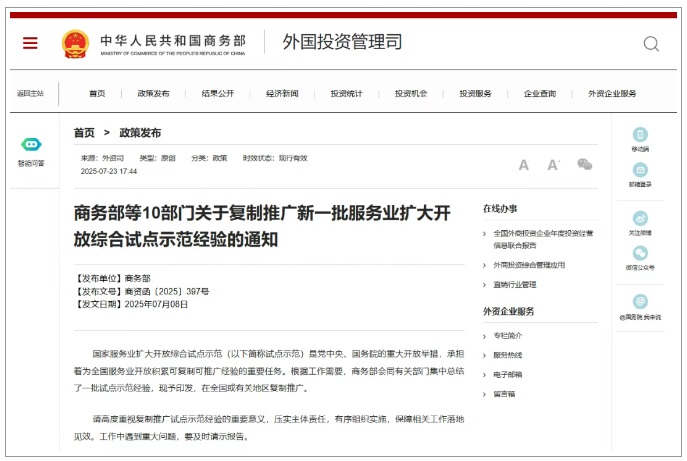Click the search magnifier icon

tap(651, 44)
